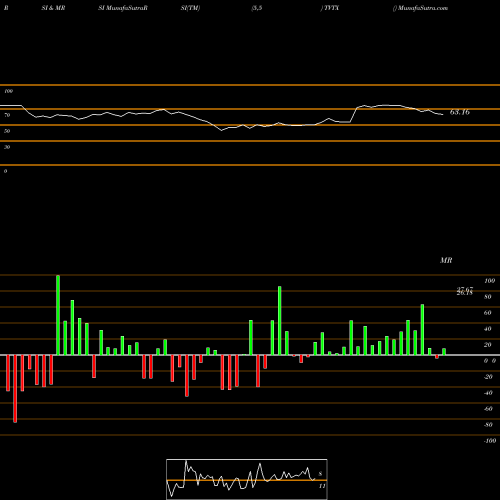The image size is (500, 500).
Task: Open the mini preview chart at the bottom
Action: [247, 479]
